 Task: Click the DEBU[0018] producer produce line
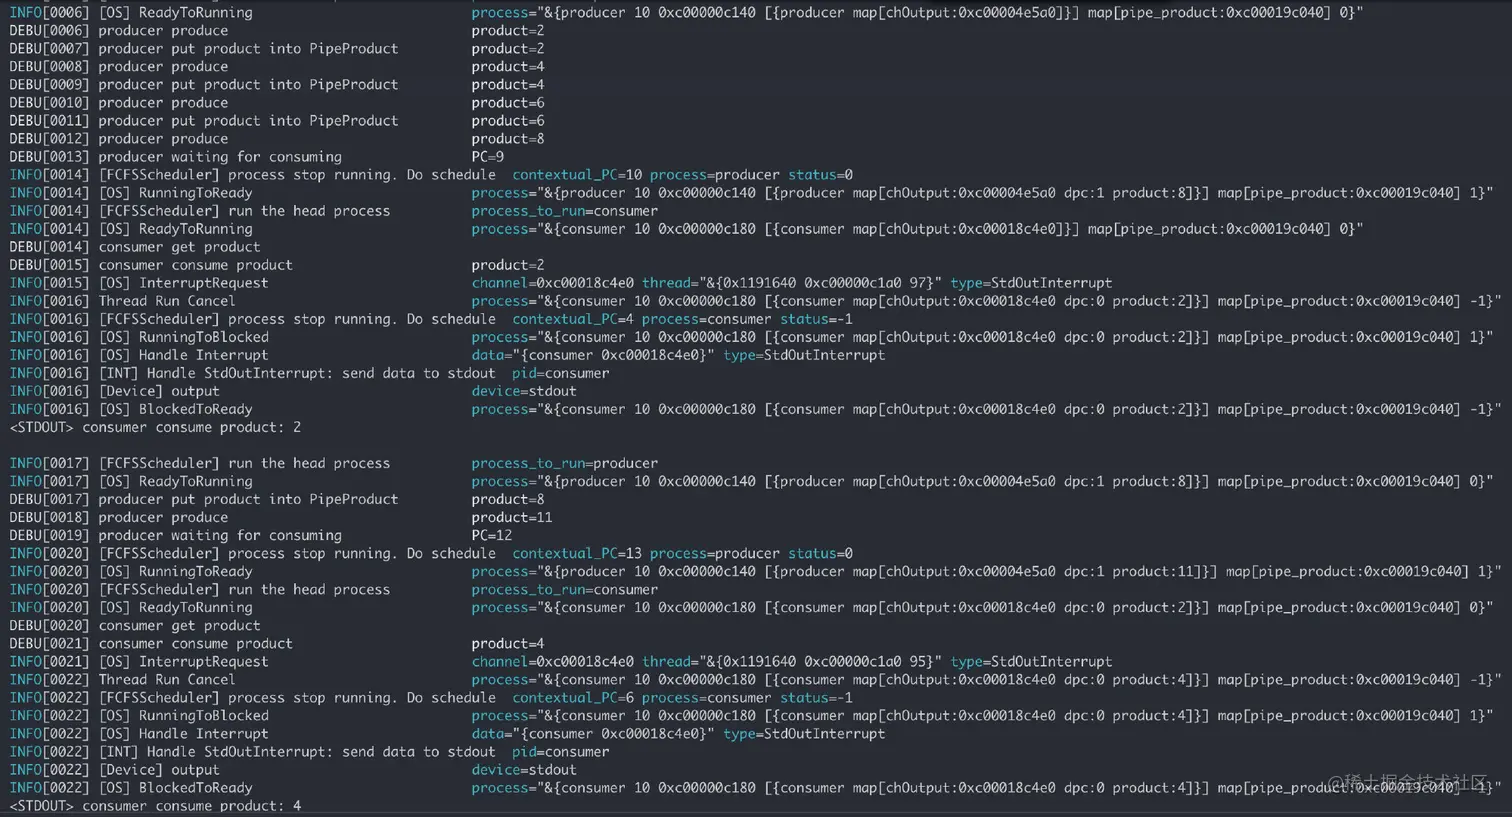(x=281, y=517)
